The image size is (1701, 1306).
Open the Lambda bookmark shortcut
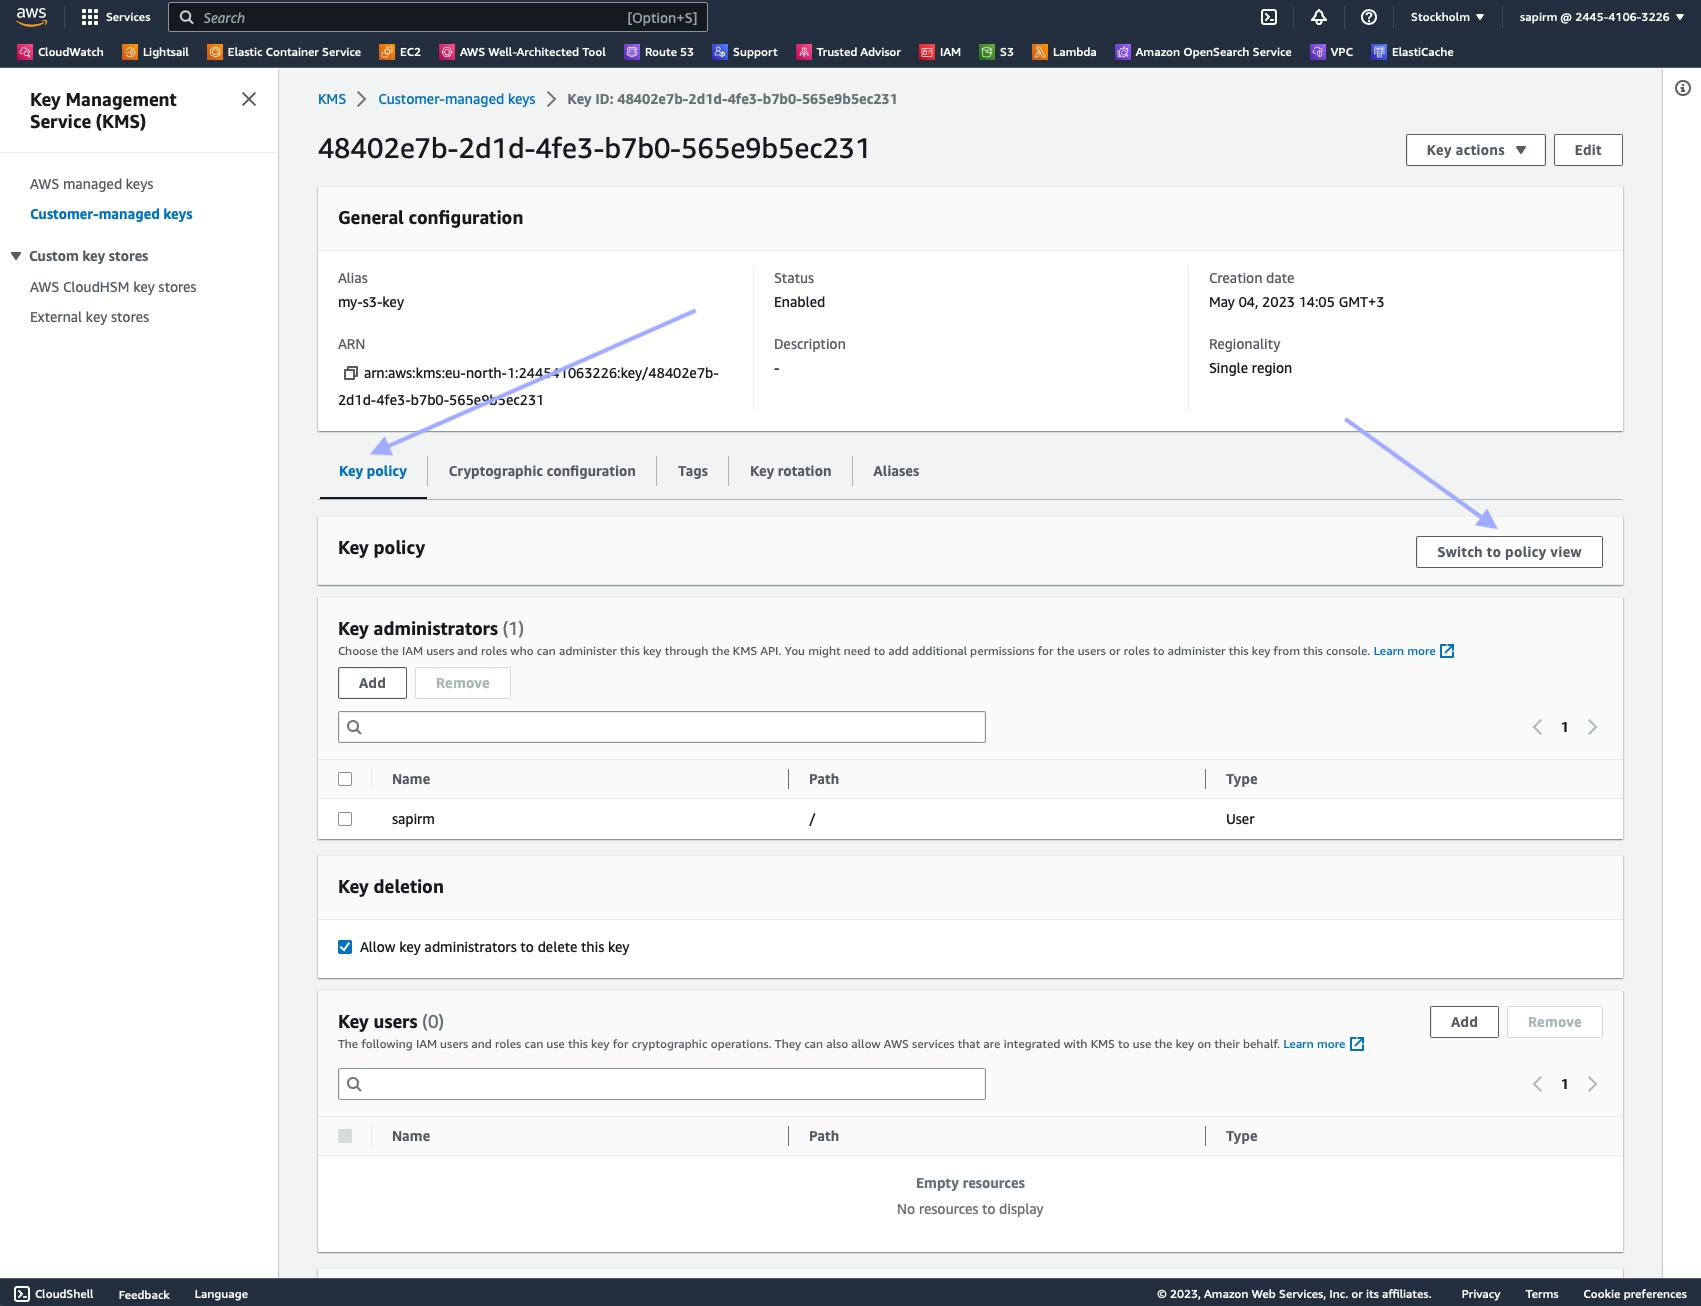1064,52
